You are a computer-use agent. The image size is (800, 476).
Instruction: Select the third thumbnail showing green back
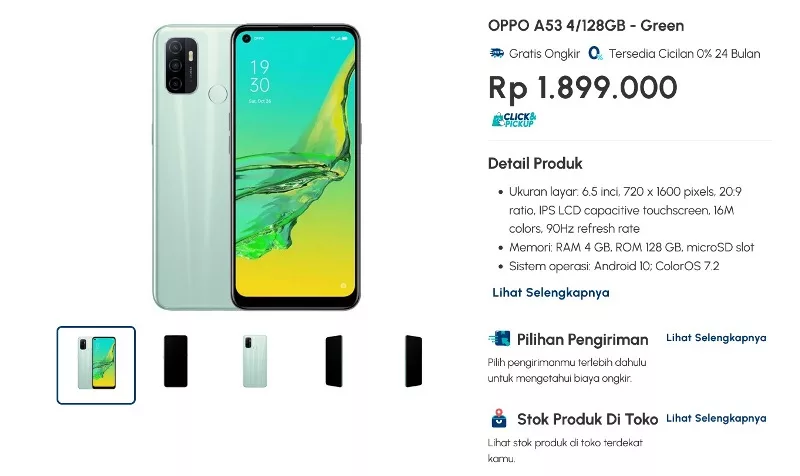(255, 361)
